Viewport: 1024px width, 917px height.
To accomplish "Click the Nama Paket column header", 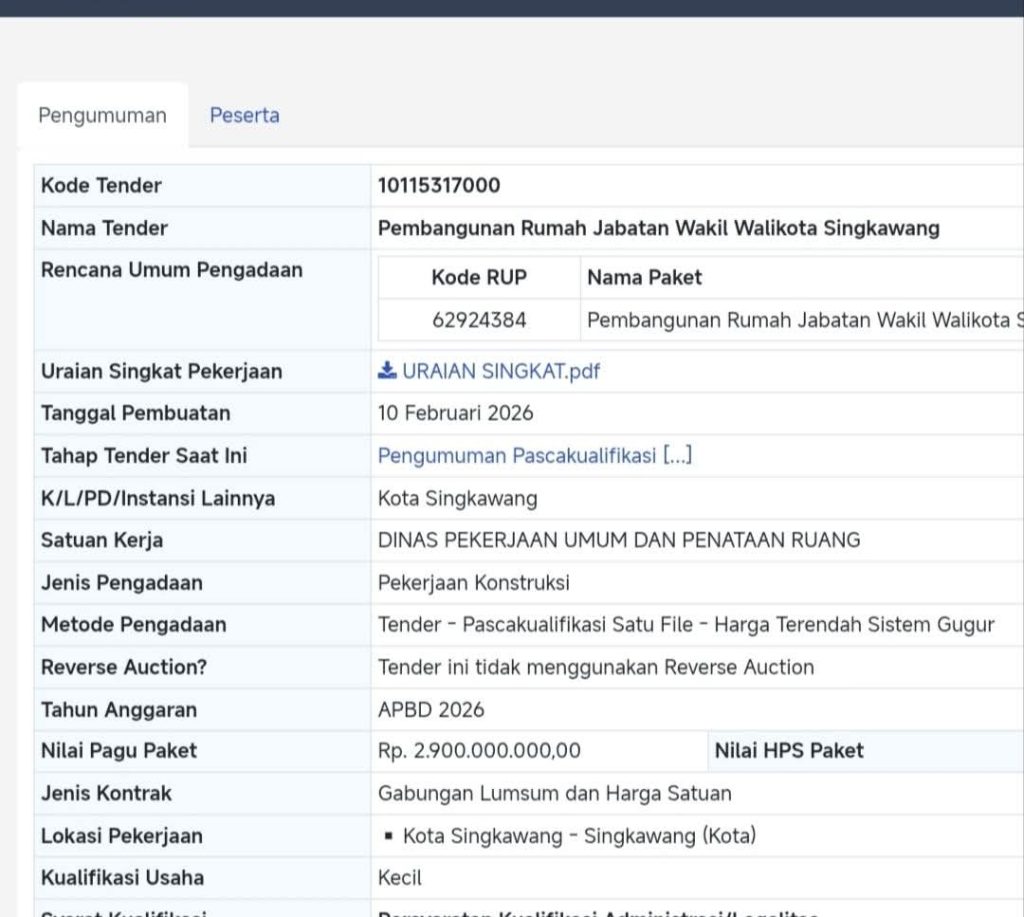I will coord(645,277).
